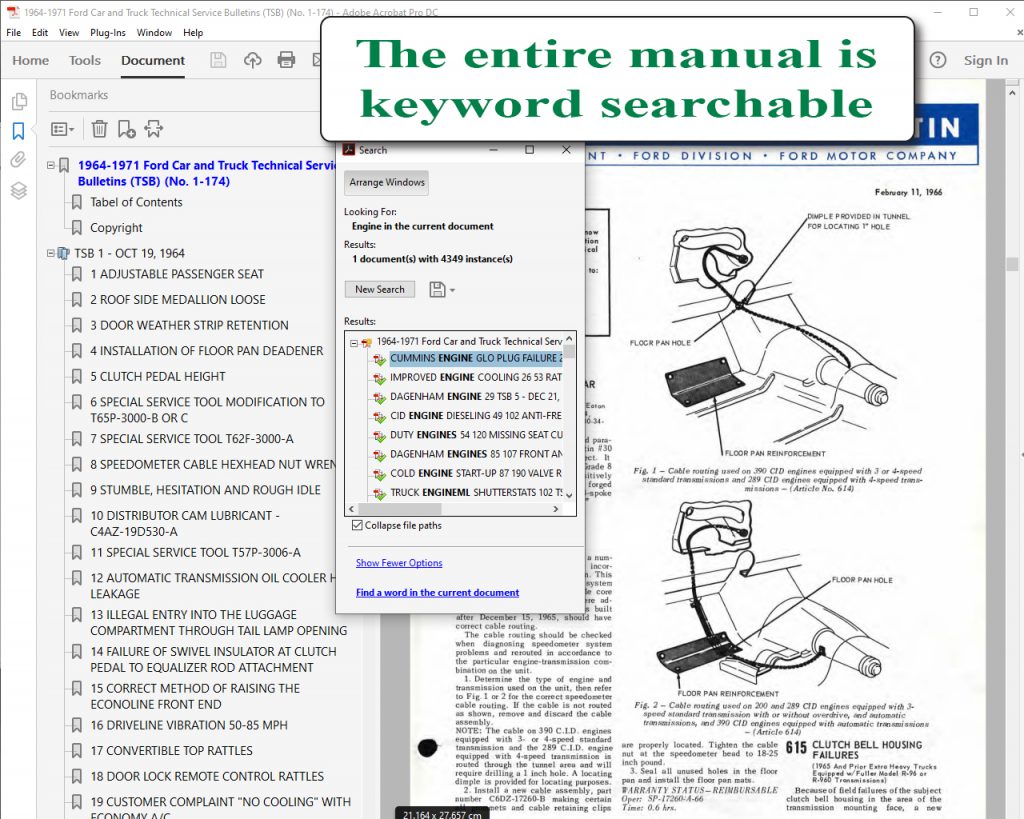The width and height of the screenshot is (1024, 819).
Task: Select bookmark 4 INSTALLATION OF FLOOR PAN DEADENER
Action: coord(206,351)
